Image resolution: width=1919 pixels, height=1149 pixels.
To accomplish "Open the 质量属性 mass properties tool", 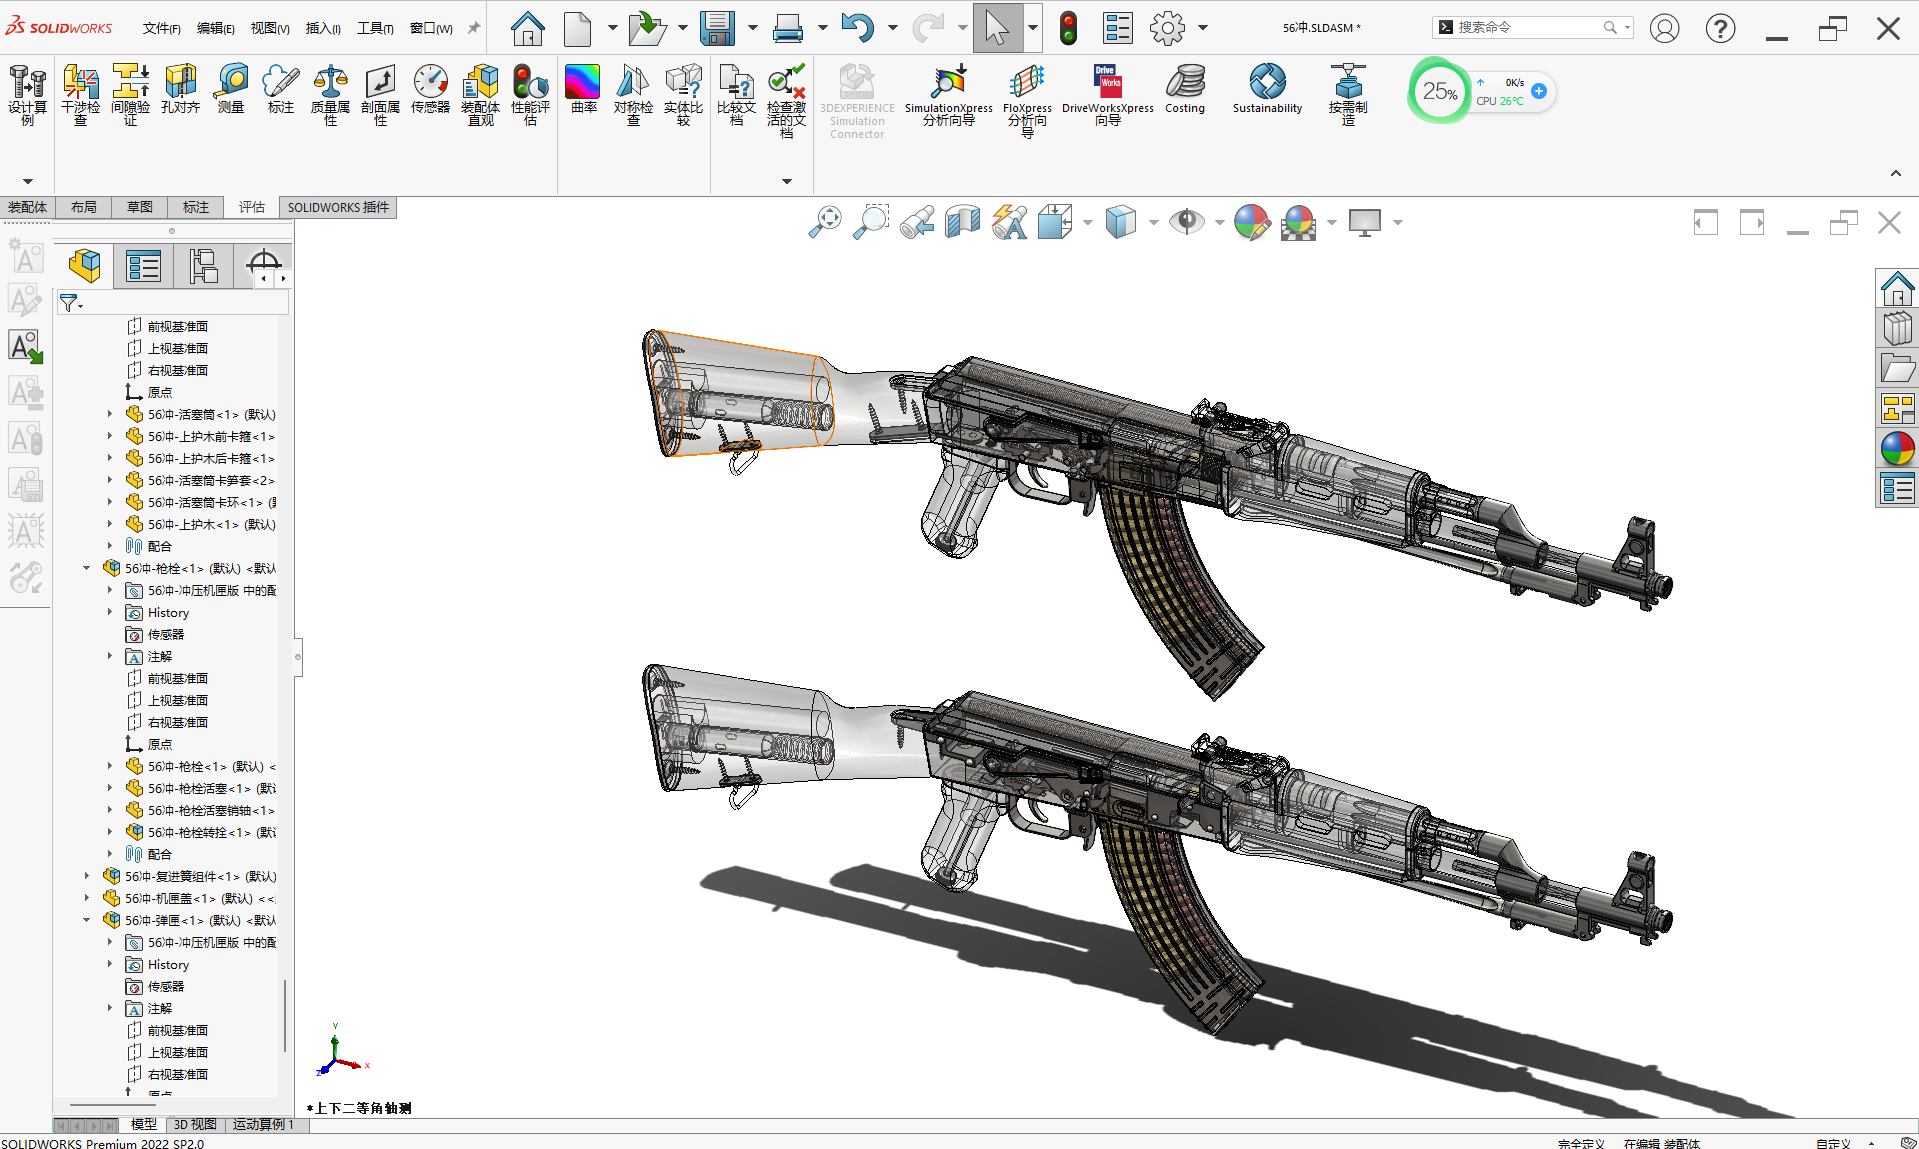I will [x=330, y=95].
